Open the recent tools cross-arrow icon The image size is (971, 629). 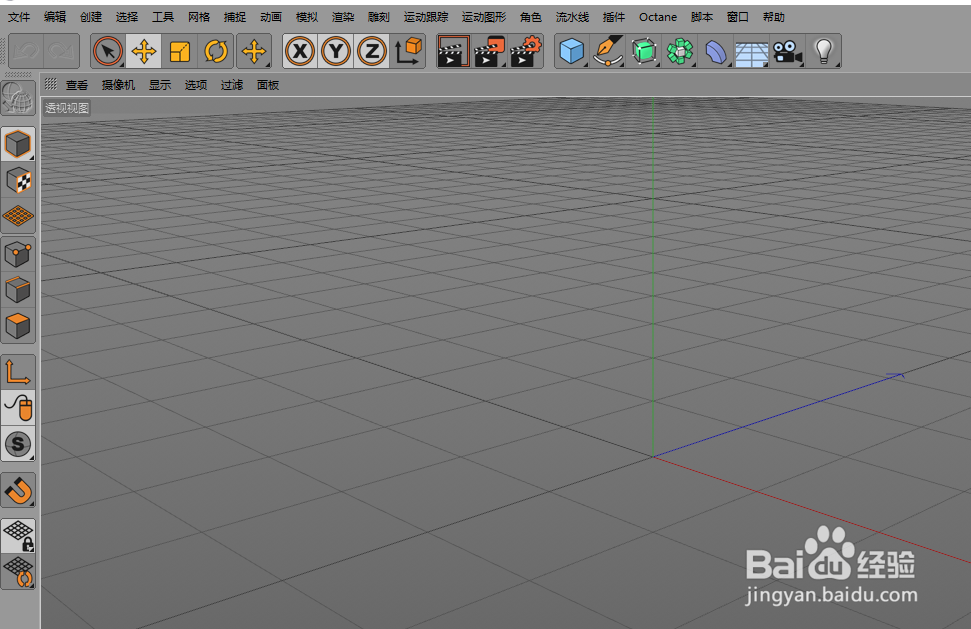click(x=254, y=51)
